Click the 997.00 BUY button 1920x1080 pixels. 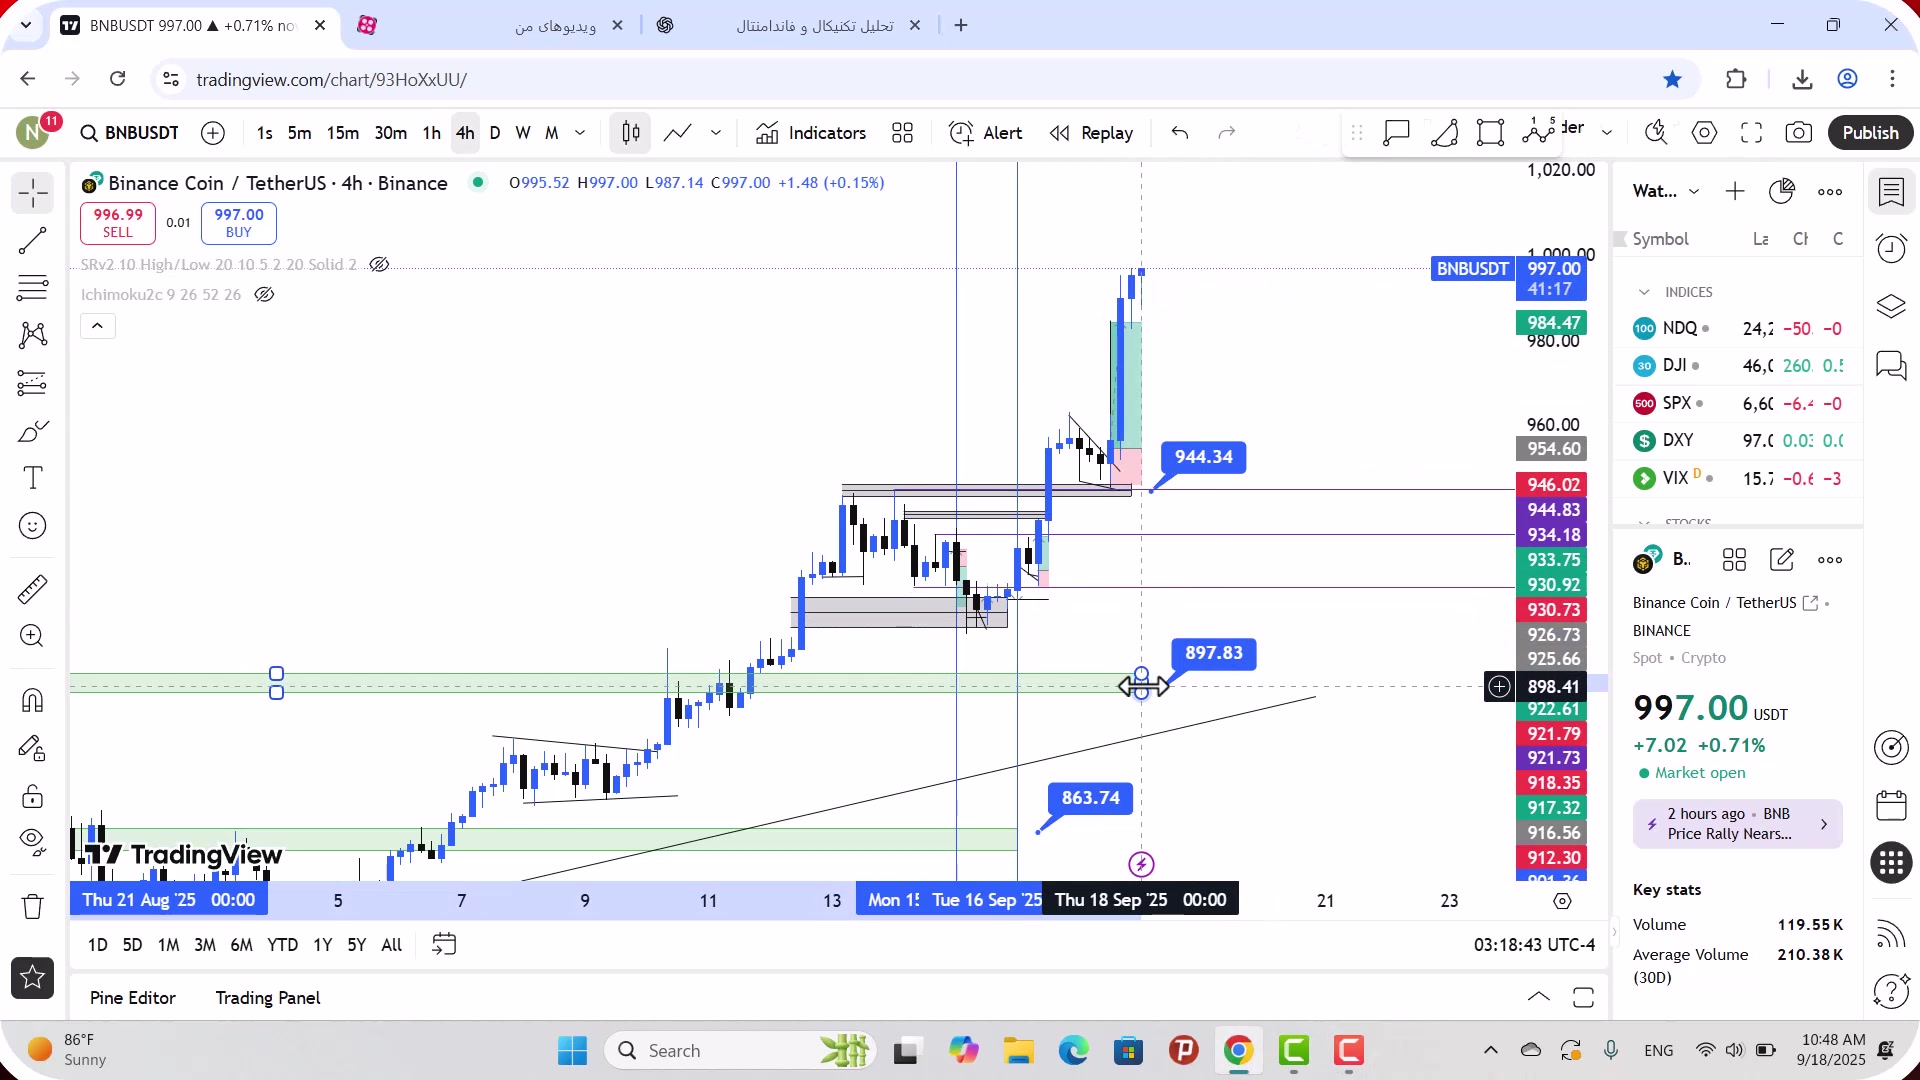pyautogui.click(x=239, y=223)
